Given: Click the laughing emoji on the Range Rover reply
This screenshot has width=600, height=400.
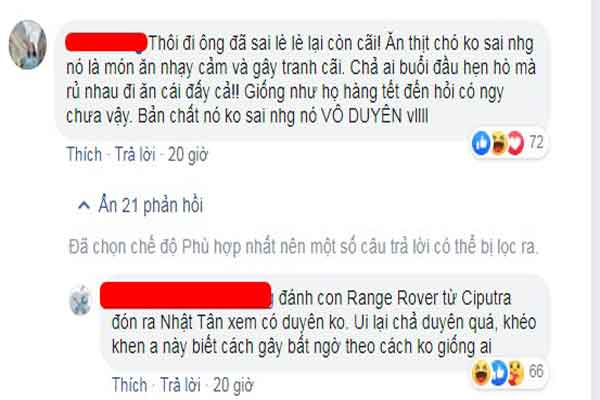Looking at the screenshot, I should pyautogui.click(x=481, y=372).
